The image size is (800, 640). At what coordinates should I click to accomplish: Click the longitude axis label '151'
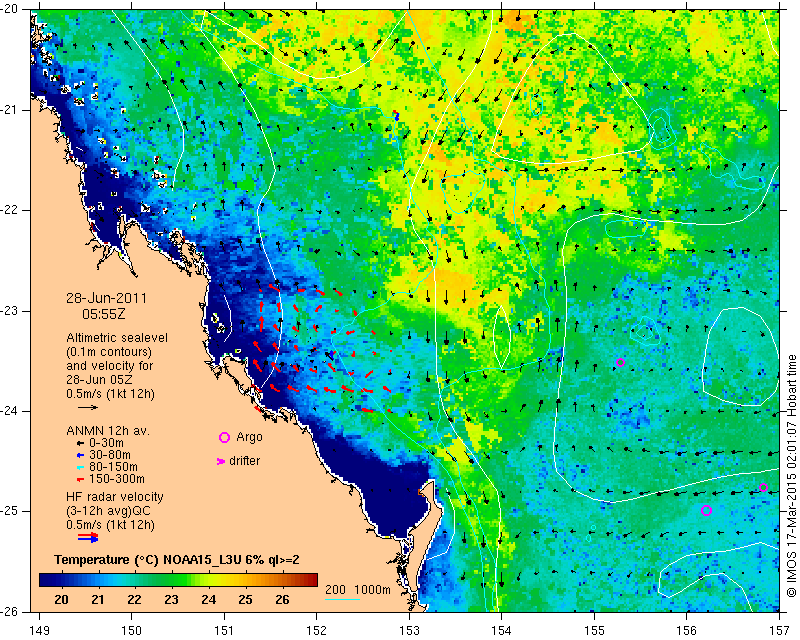[224, 631]
